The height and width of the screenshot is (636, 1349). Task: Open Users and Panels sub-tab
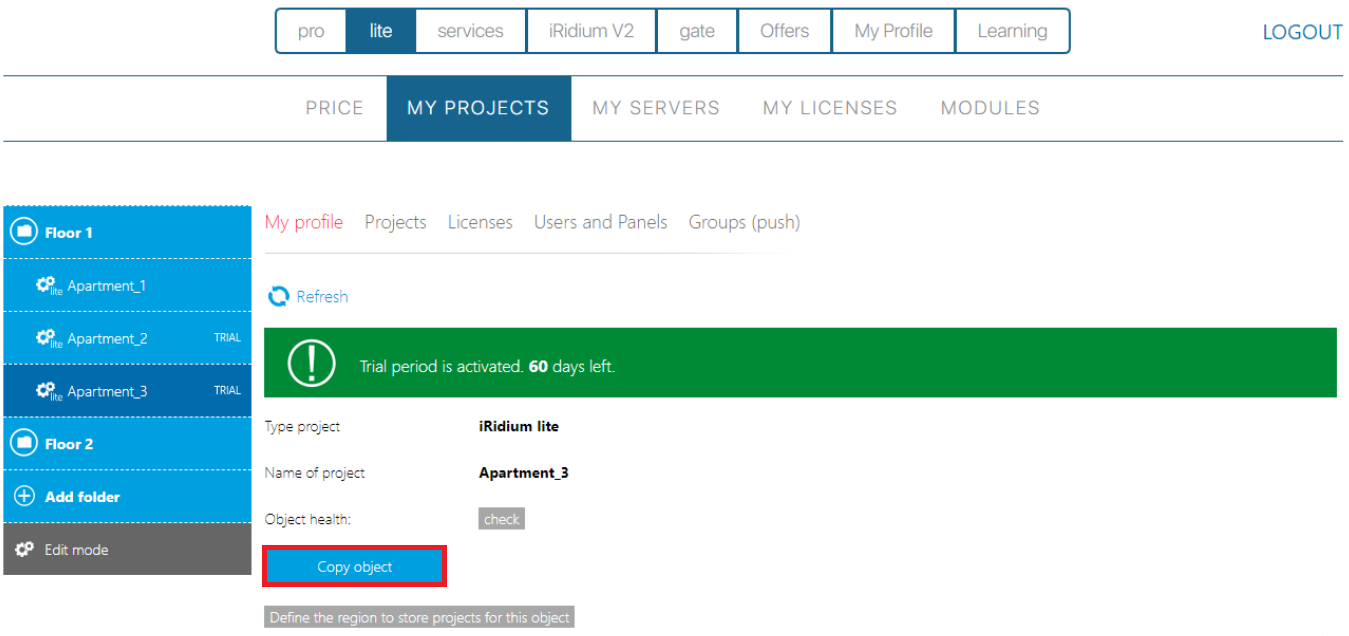pyautogui.click(x=600, y=222)
